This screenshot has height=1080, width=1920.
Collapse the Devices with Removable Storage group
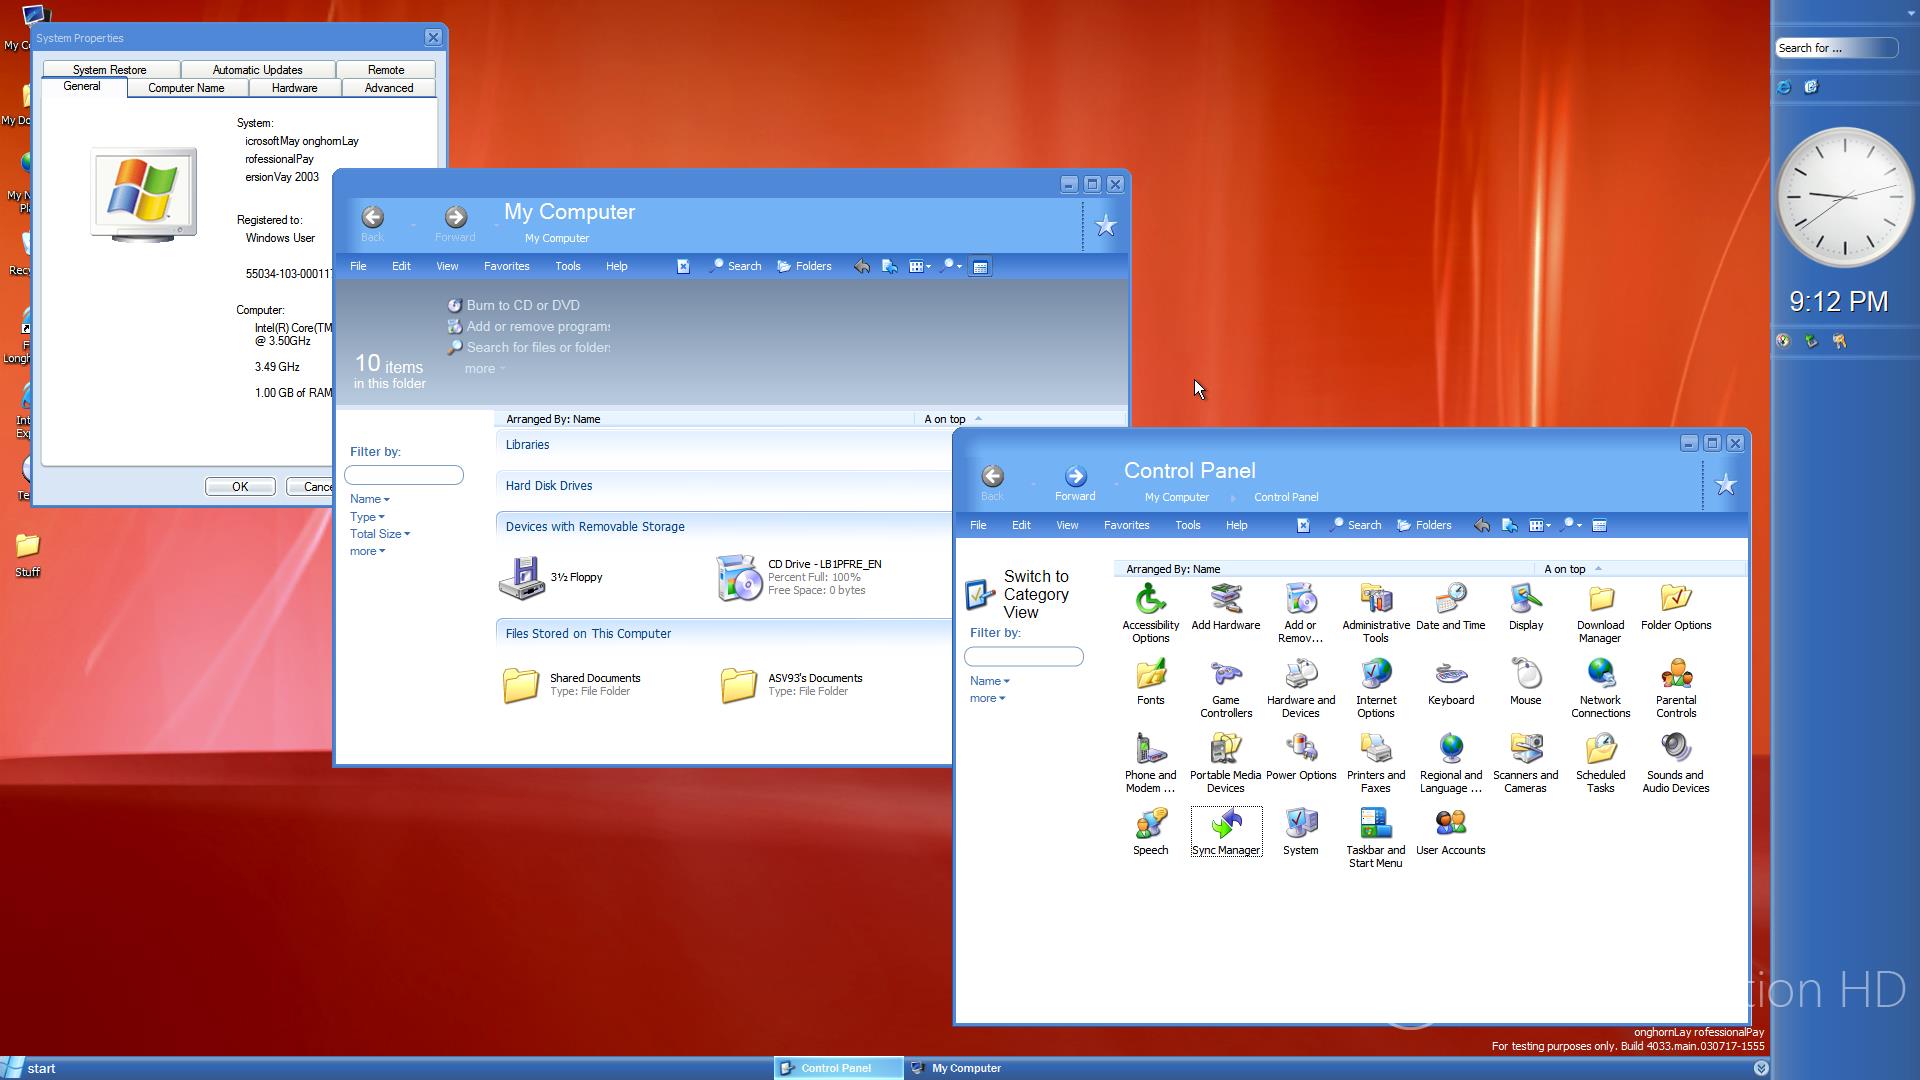pos(595,527)
